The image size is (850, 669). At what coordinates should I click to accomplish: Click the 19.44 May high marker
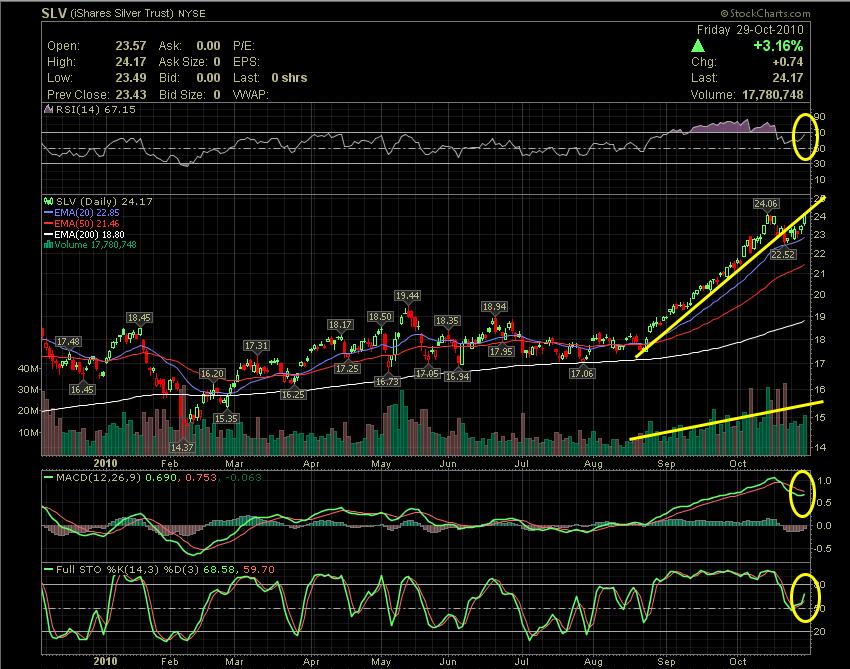(407, 295)
